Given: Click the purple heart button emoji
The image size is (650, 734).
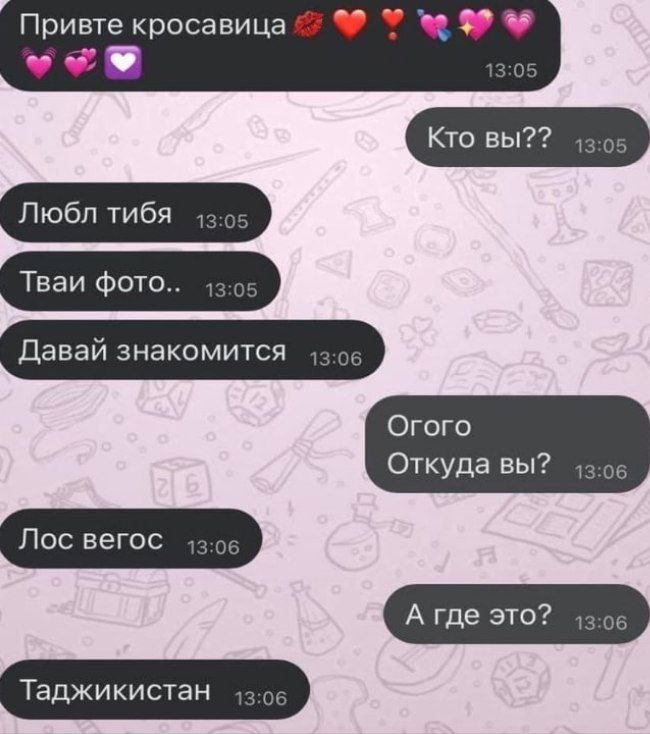Looking at the screenshot, I should [123, 63].
